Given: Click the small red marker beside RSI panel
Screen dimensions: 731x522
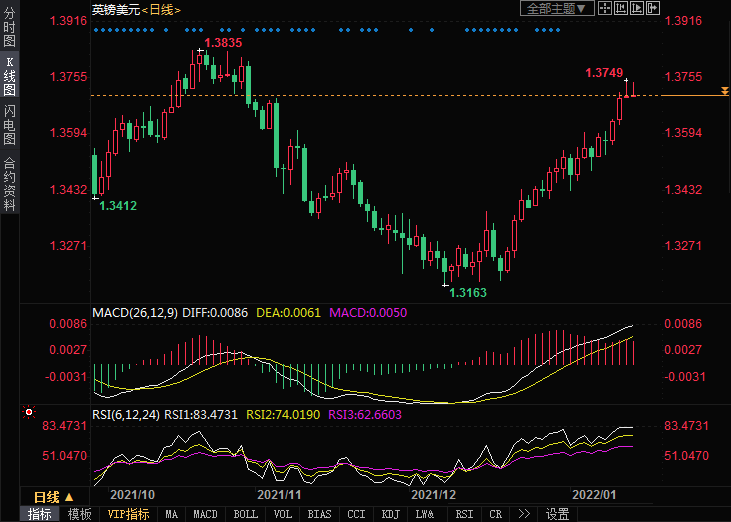Looking at the screenshot, I should pyautogui.click(x=28, y=411).
